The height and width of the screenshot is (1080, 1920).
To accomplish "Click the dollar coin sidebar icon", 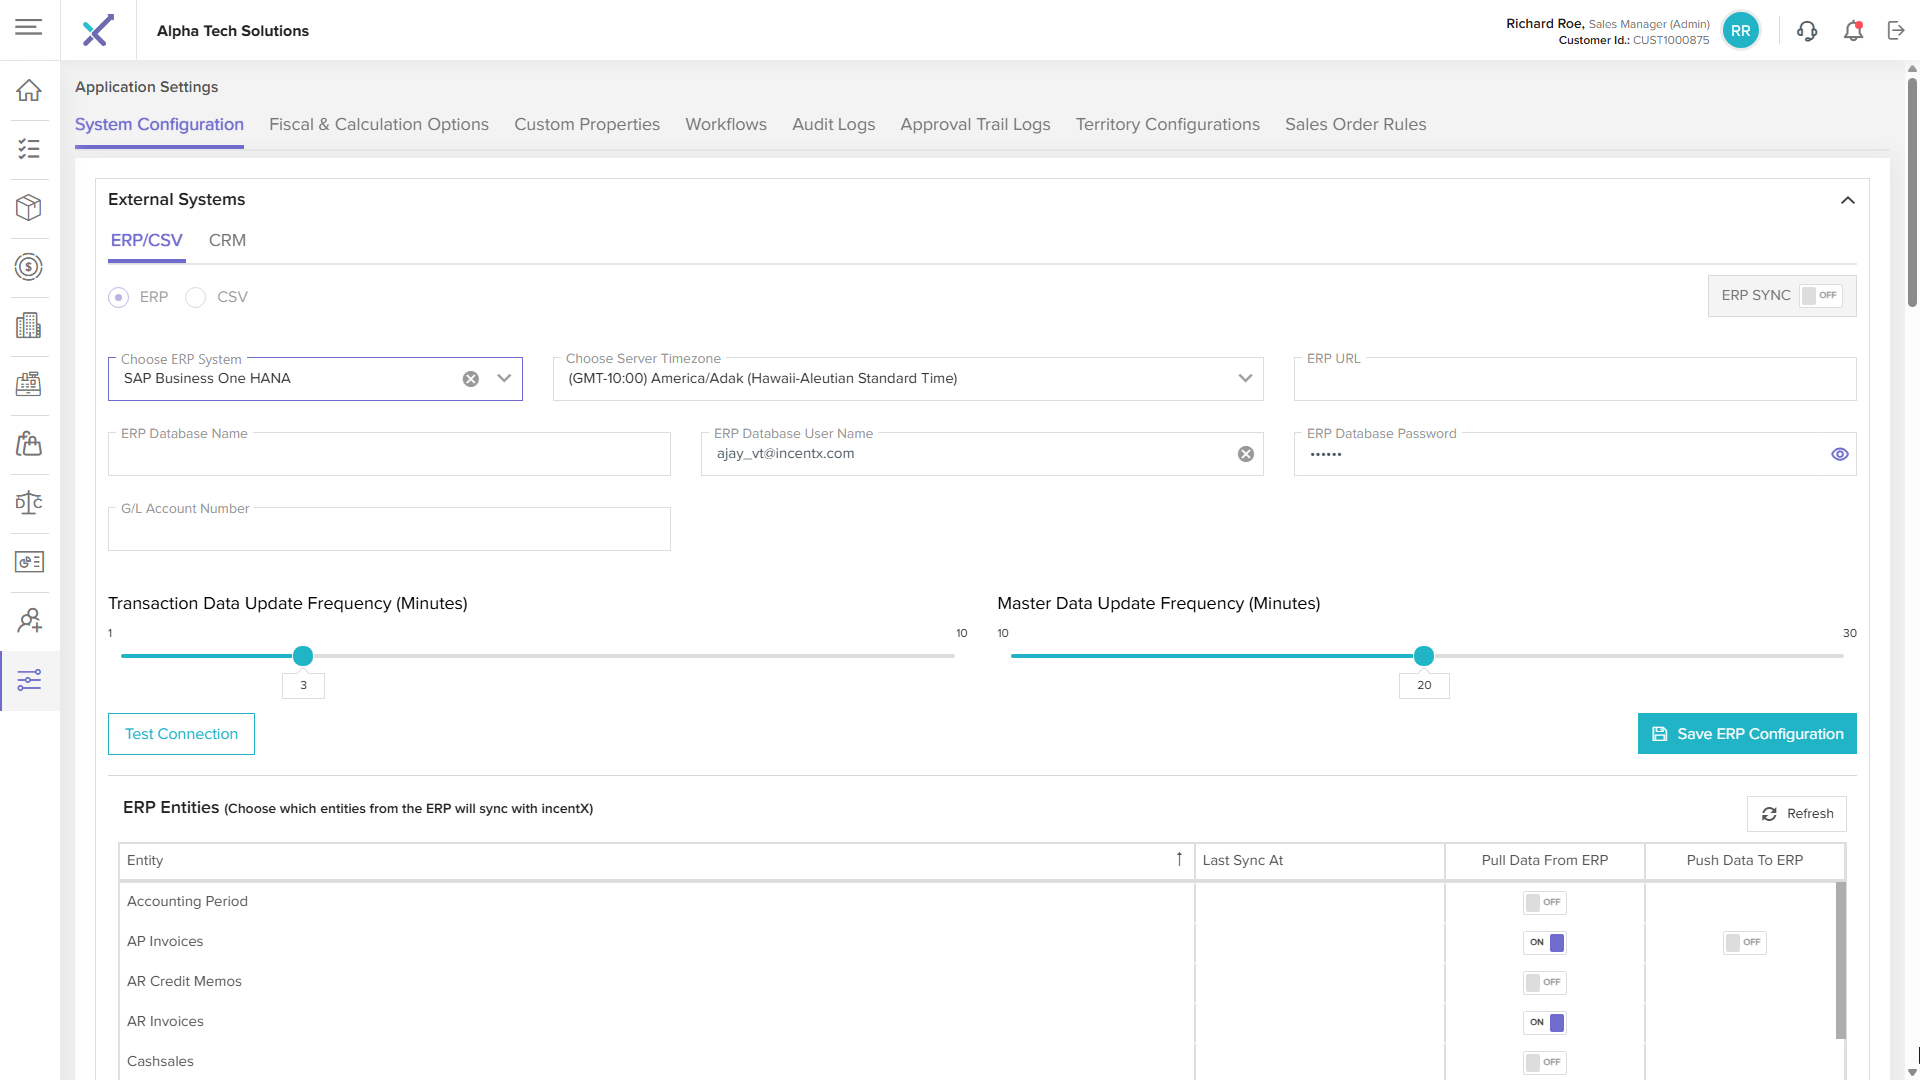I will [29, 267].
